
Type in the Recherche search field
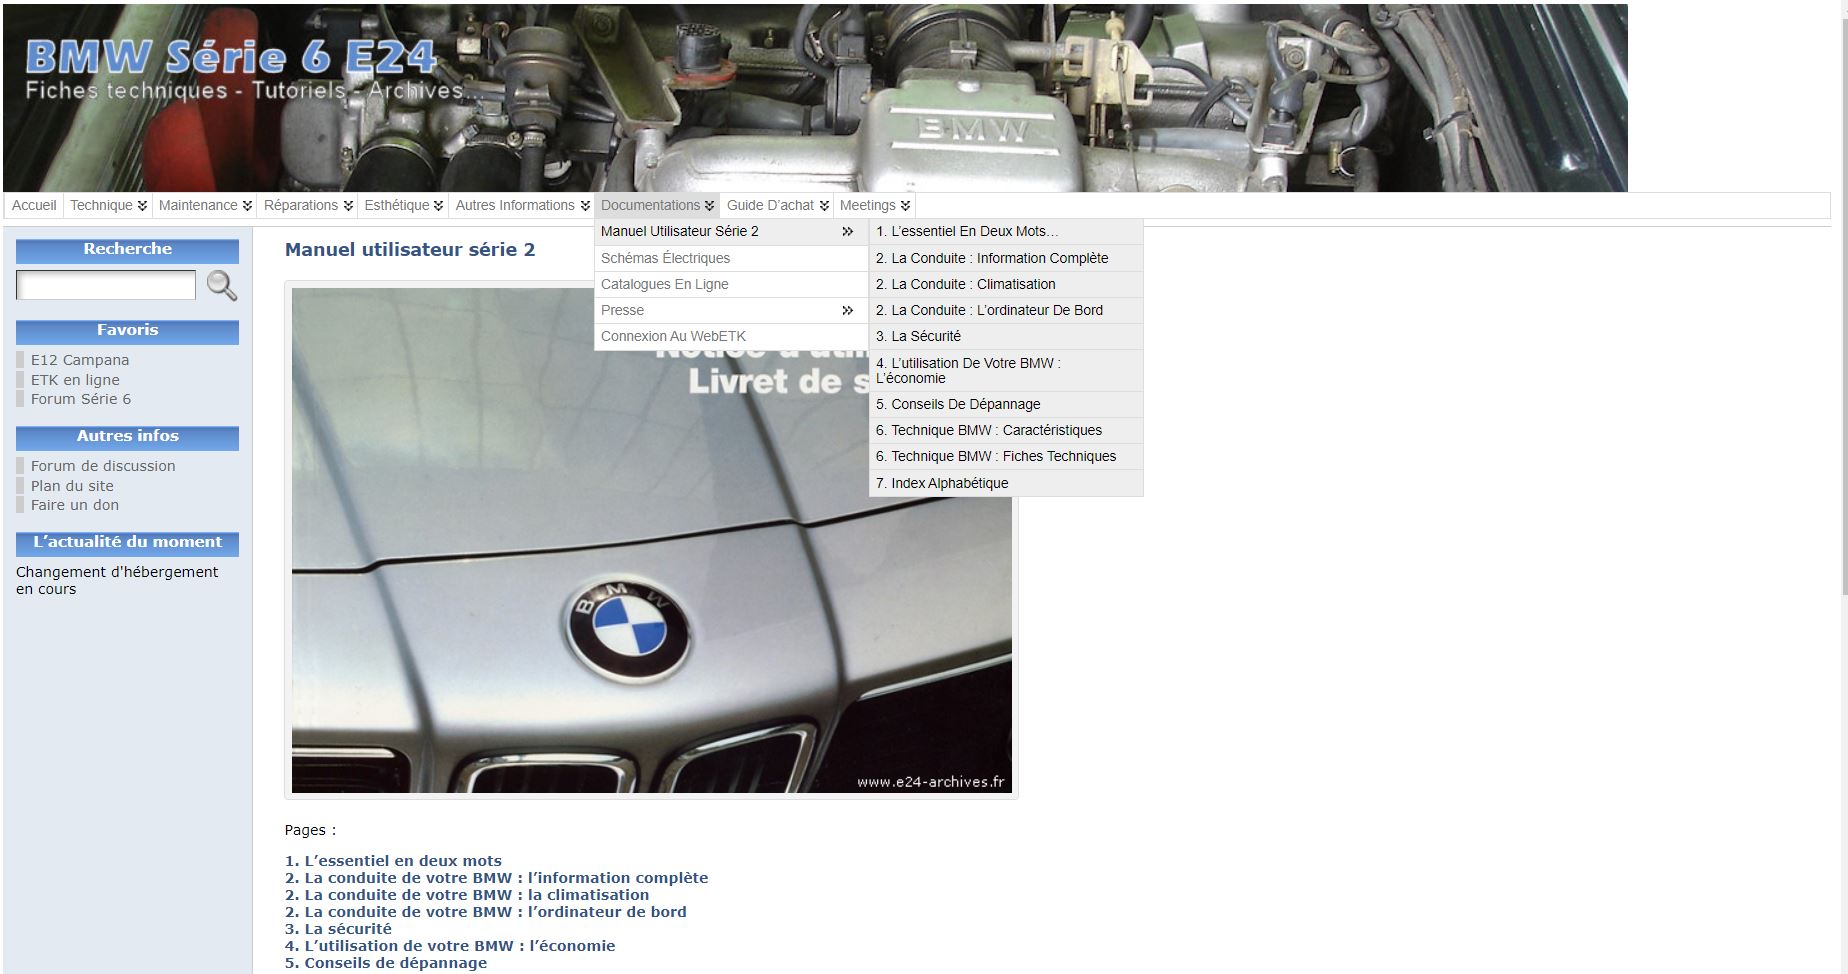pyautogui.click(x=106, y=286)
